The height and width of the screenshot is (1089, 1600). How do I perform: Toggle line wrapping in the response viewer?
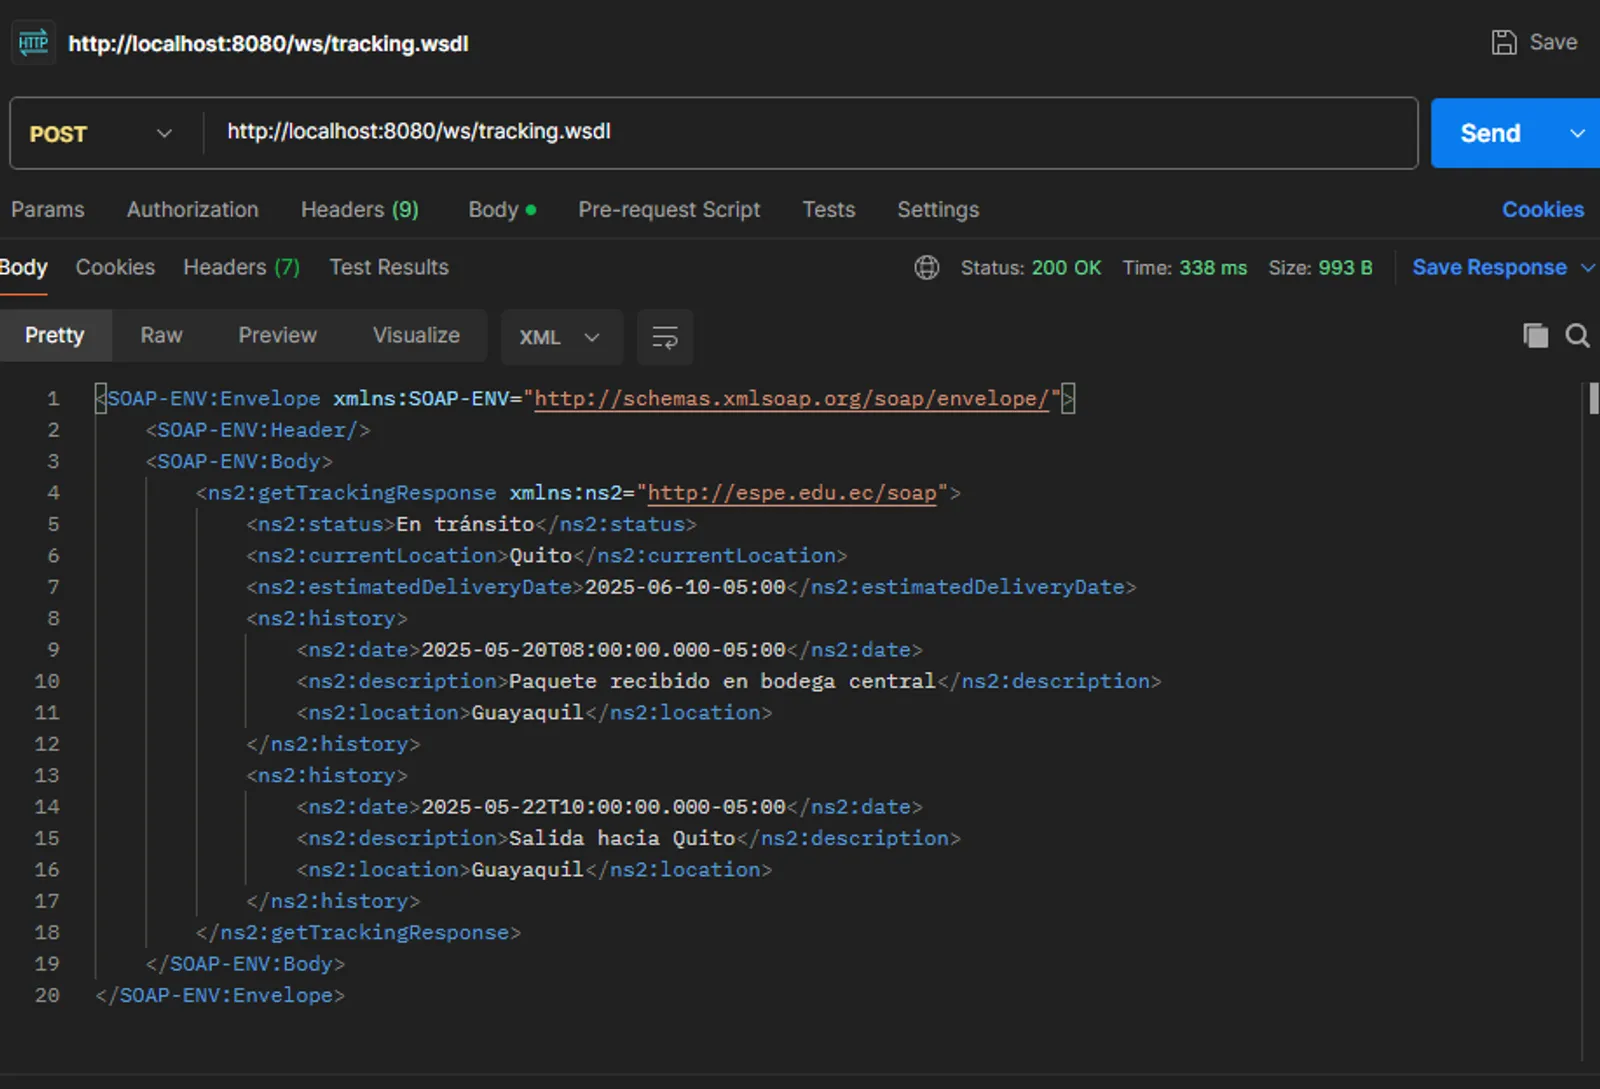(x=664, y=337)
